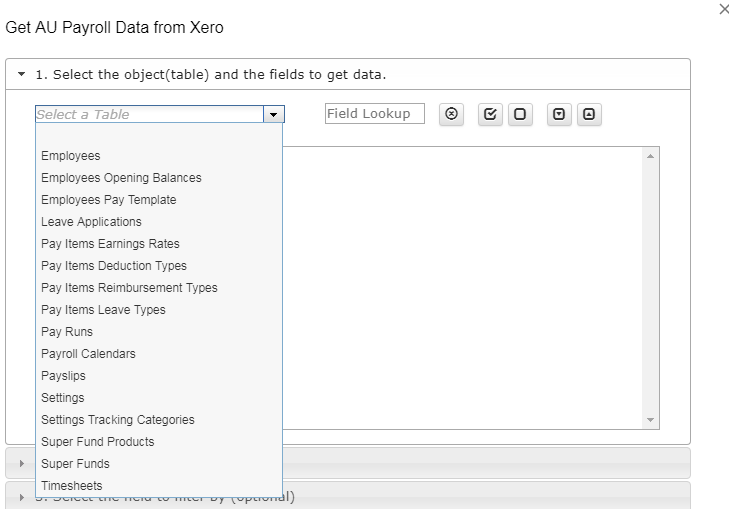Select Payroll Calendars table option
Image resolution: width=729 pixels, height=509 pixels.
point(88,354)
